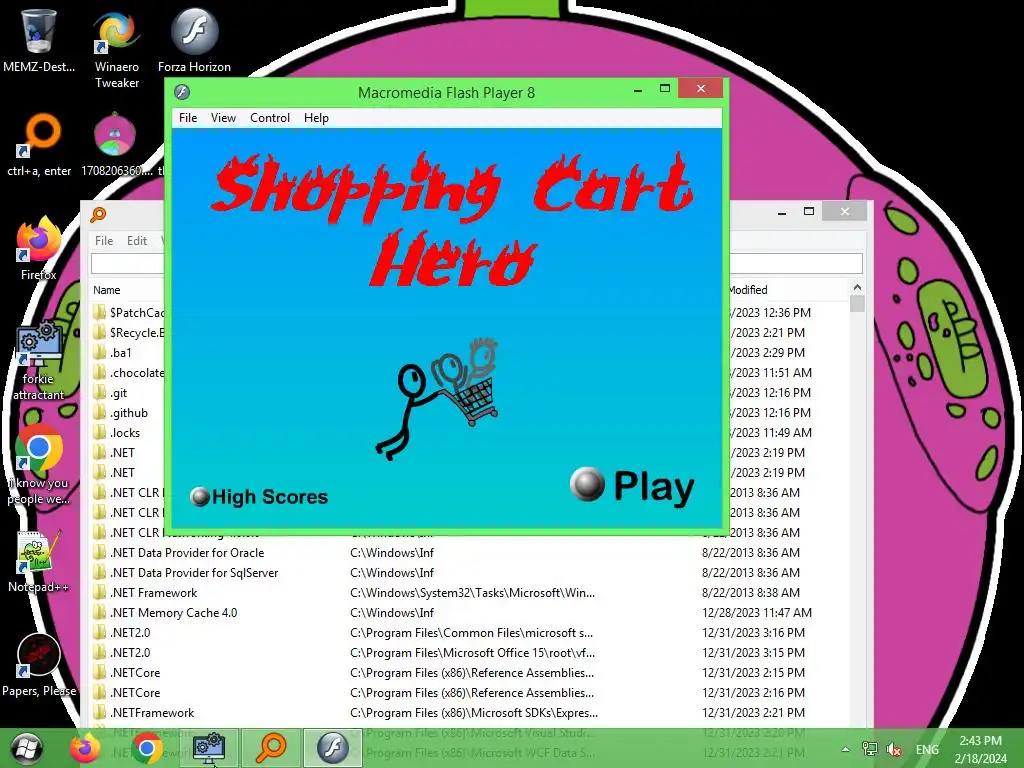Click the Flash Player title bar icon
1024x768 pixels.
182,92
